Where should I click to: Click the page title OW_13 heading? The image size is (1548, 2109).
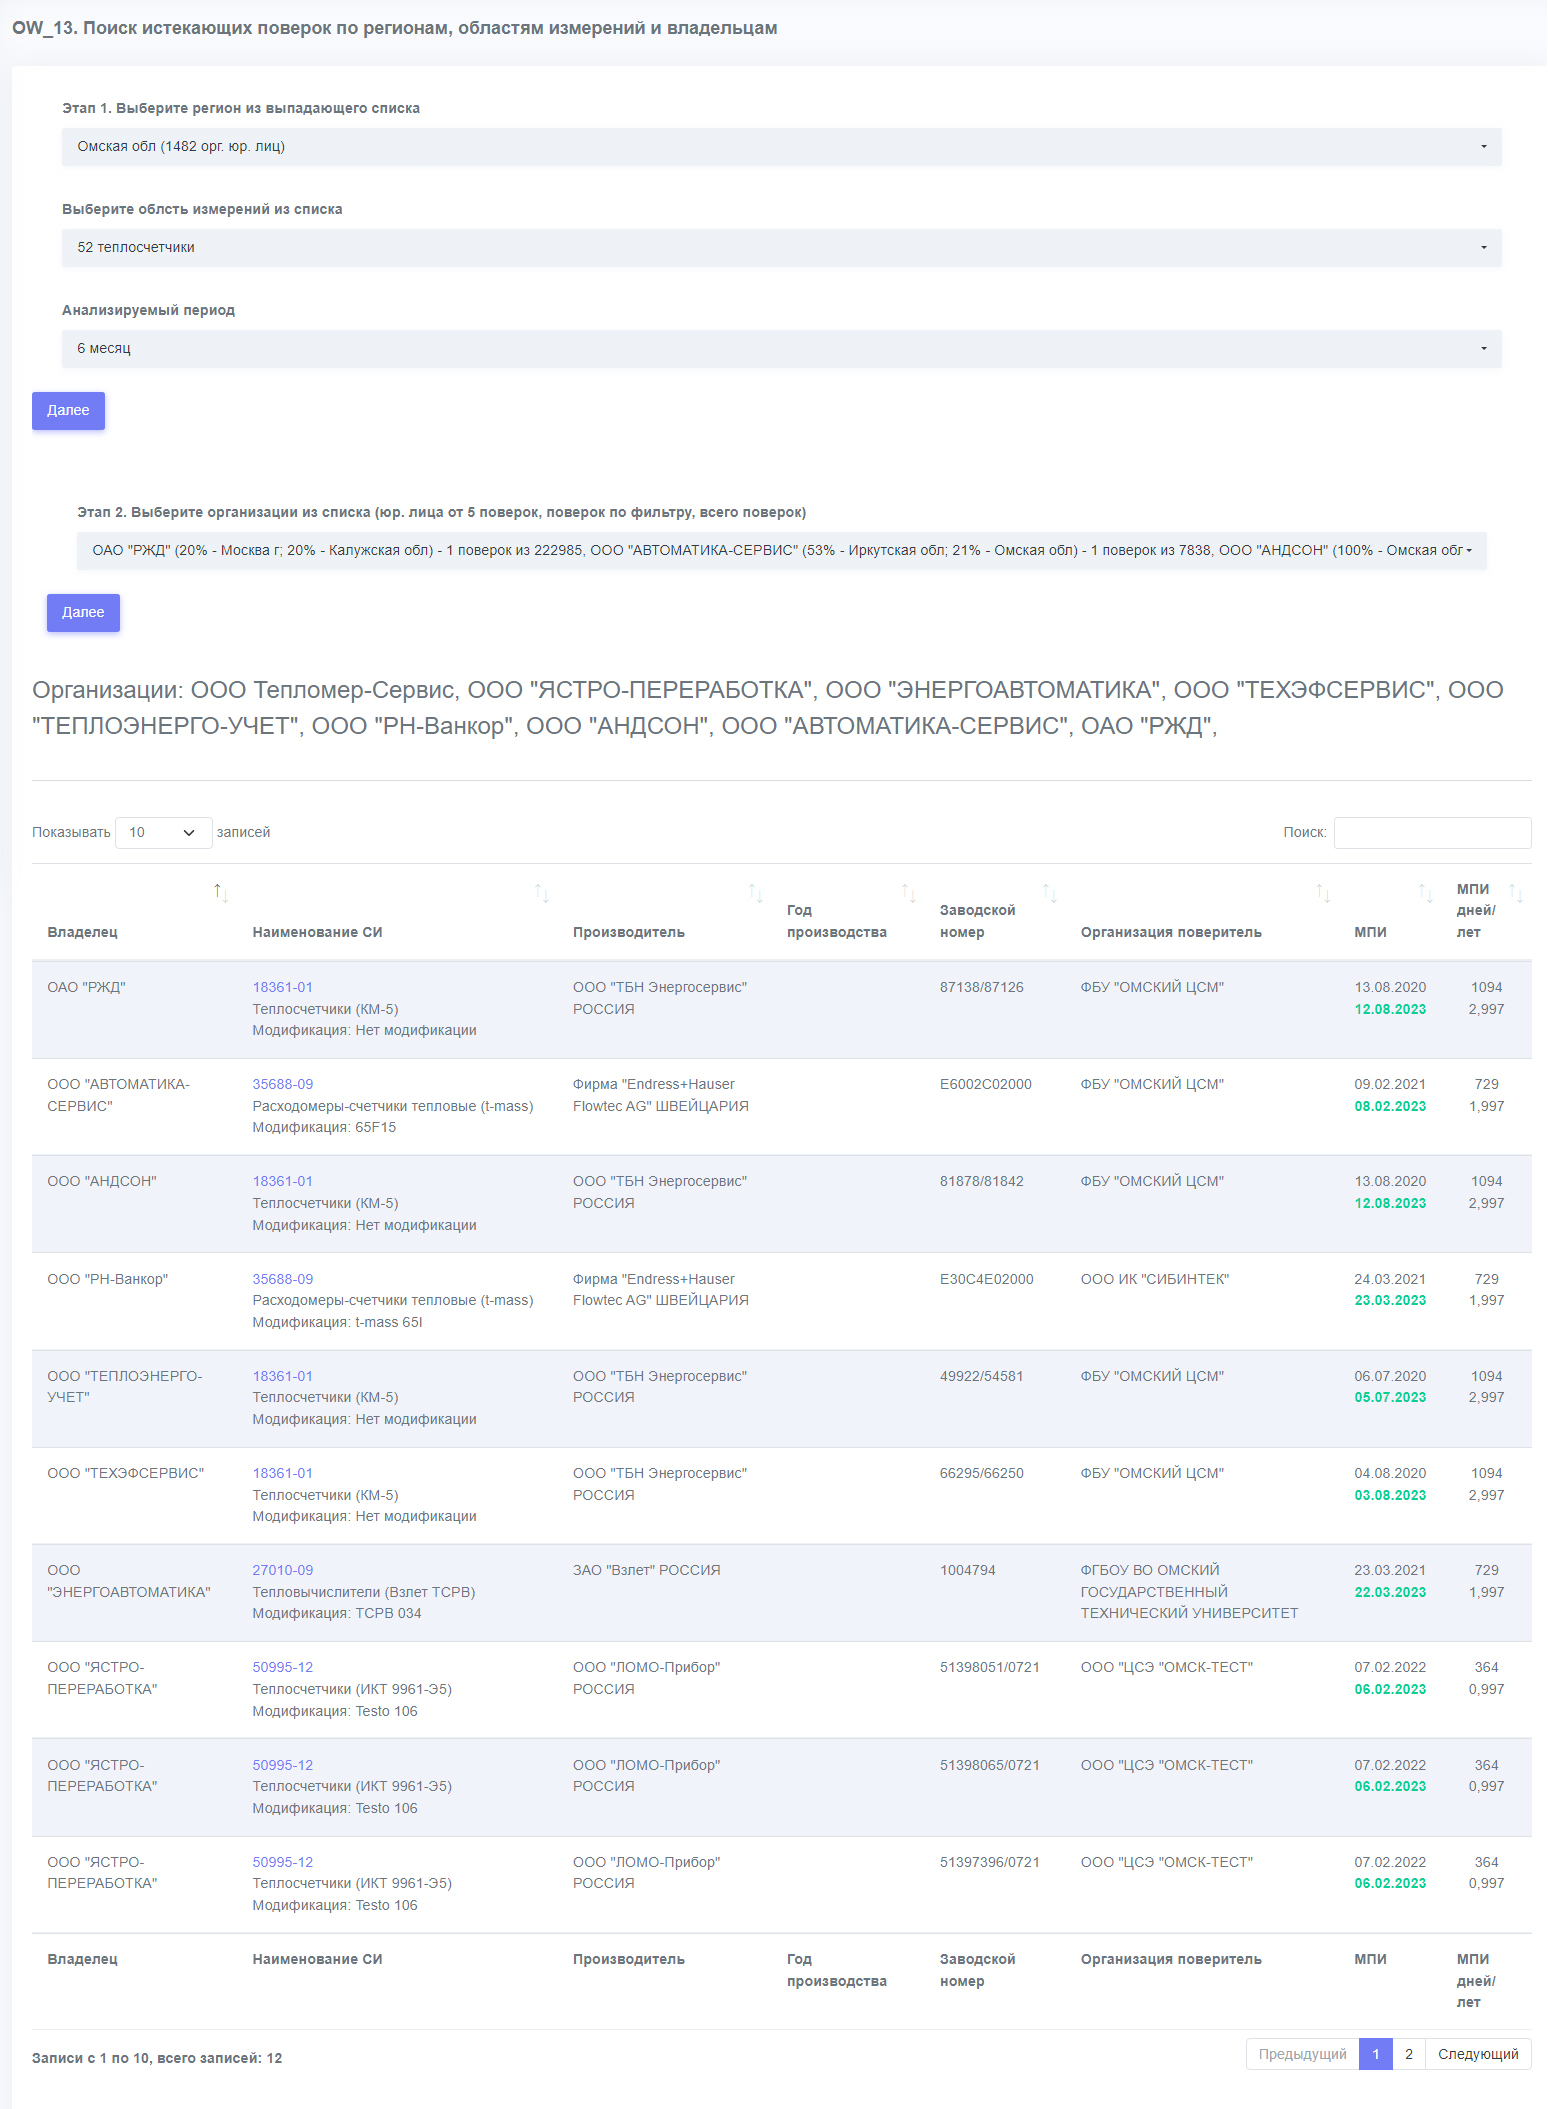(x=395, y=28)
